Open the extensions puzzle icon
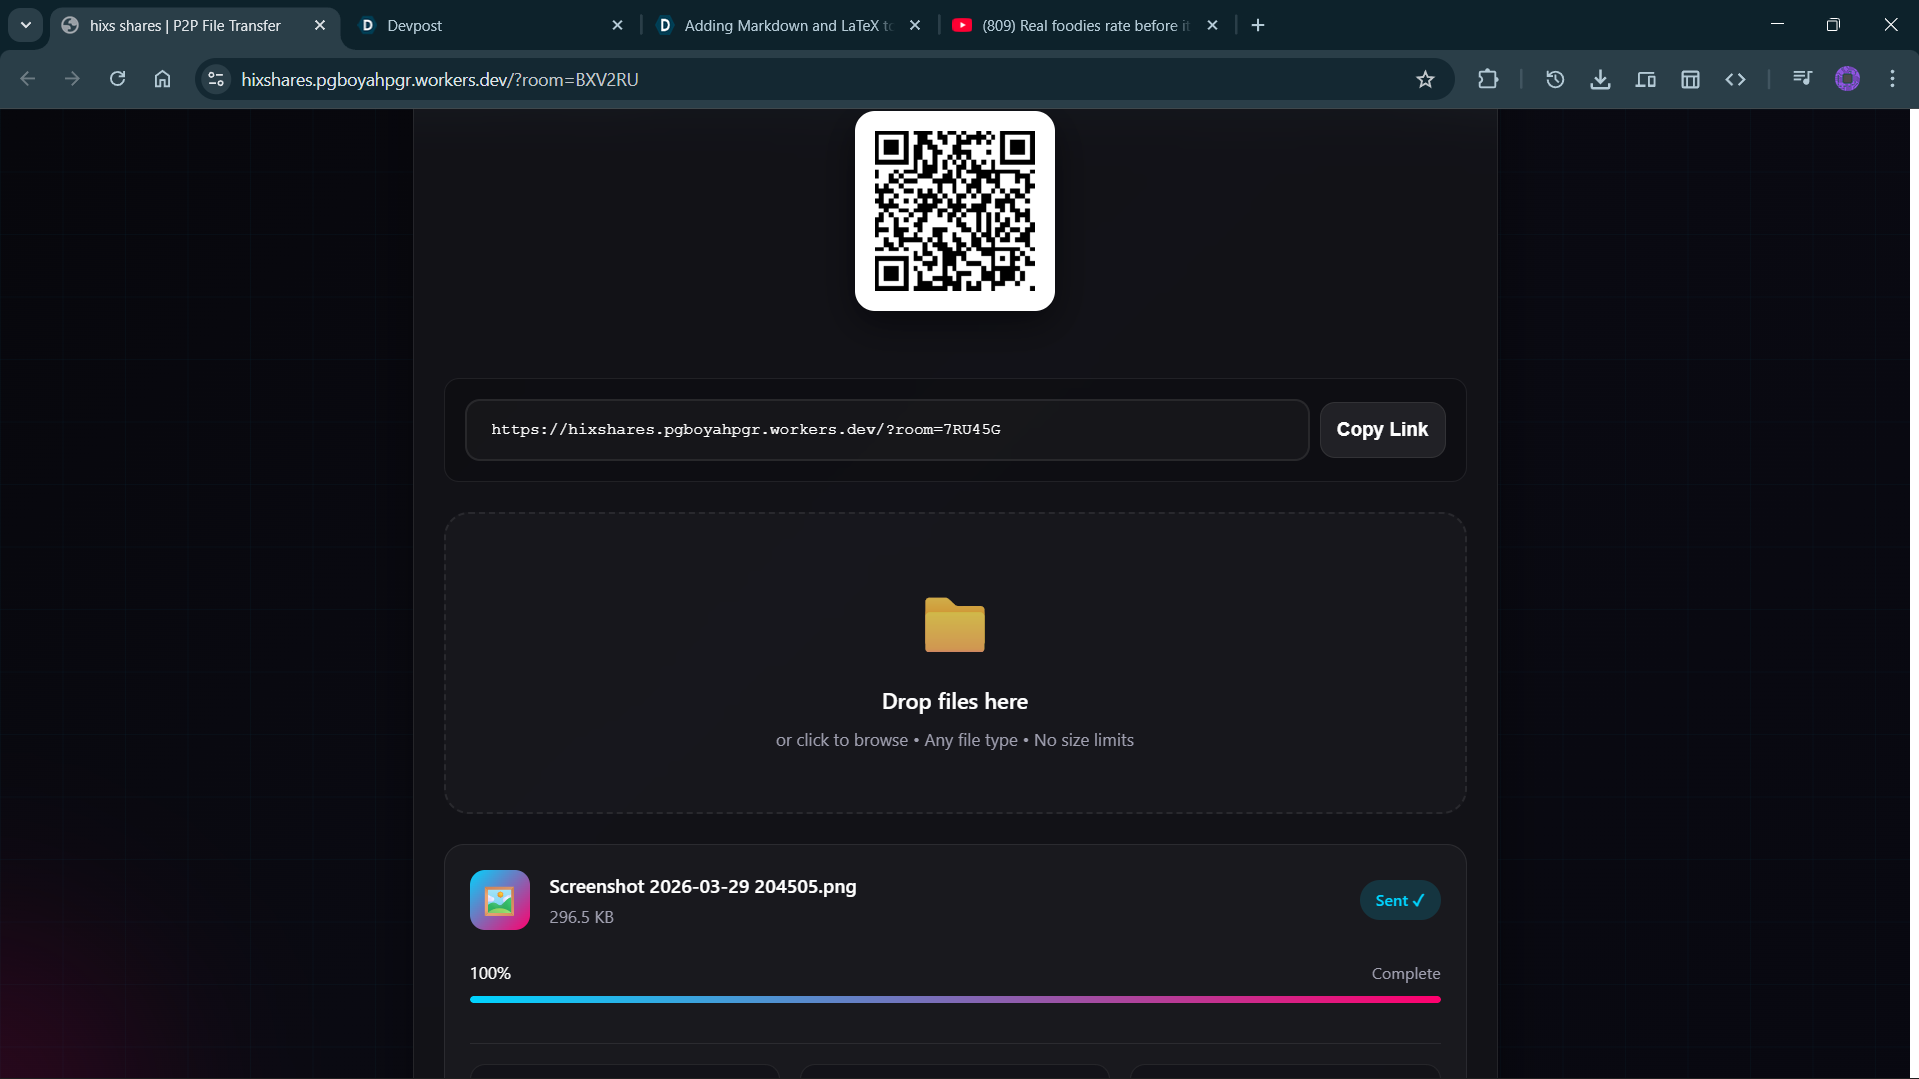This screenshot has width=1919, height=1079. pos(1488,79)
